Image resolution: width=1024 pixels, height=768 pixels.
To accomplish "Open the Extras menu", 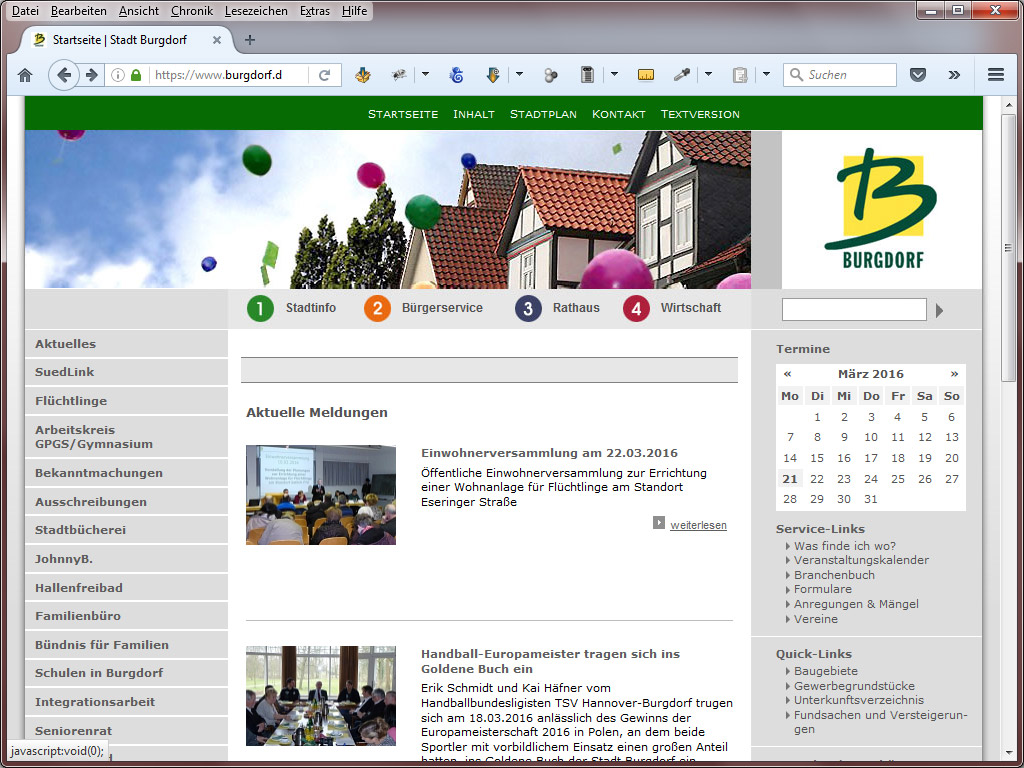I will pos(314,11).
